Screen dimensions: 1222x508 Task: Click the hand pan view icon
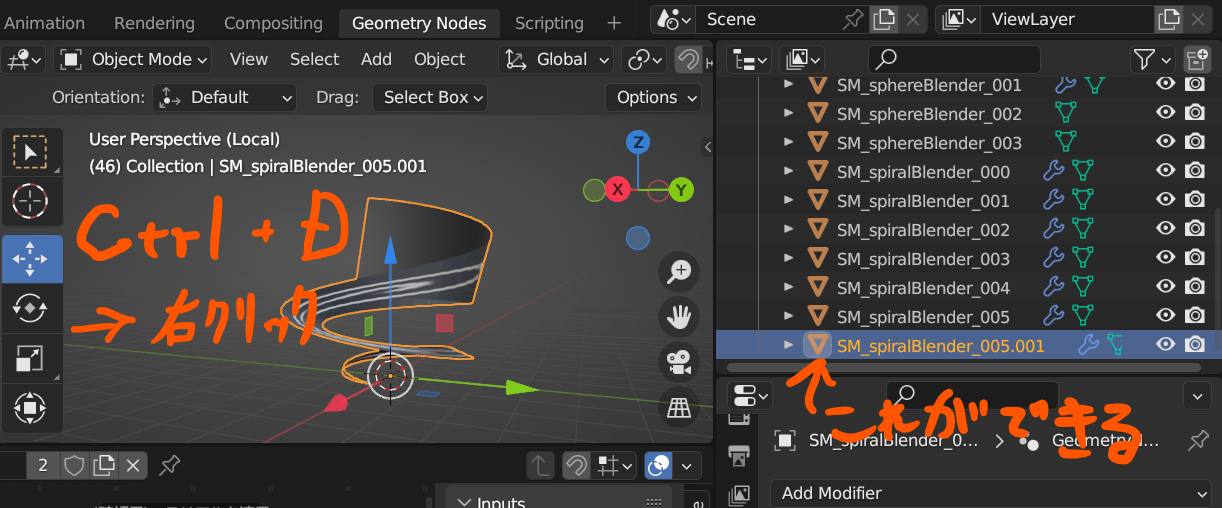point(679,317)
